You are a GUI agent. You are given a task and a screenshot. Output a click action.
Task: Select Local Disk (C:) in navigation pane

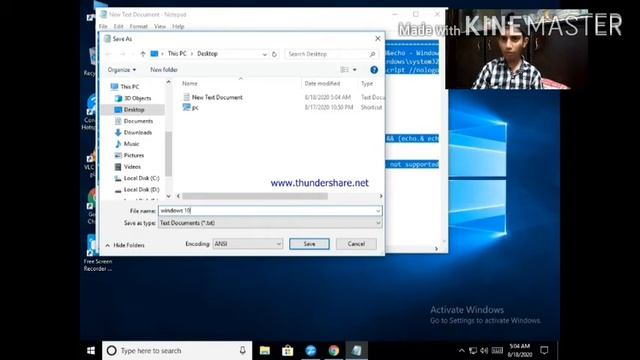pos(137,178)
